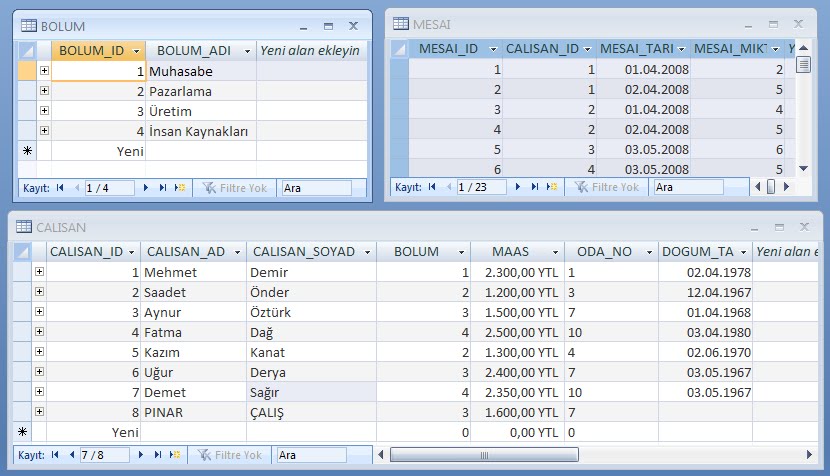Expand subdatasheet for Pazarlama row
The image size is (830, 476).
coord(44,91)
